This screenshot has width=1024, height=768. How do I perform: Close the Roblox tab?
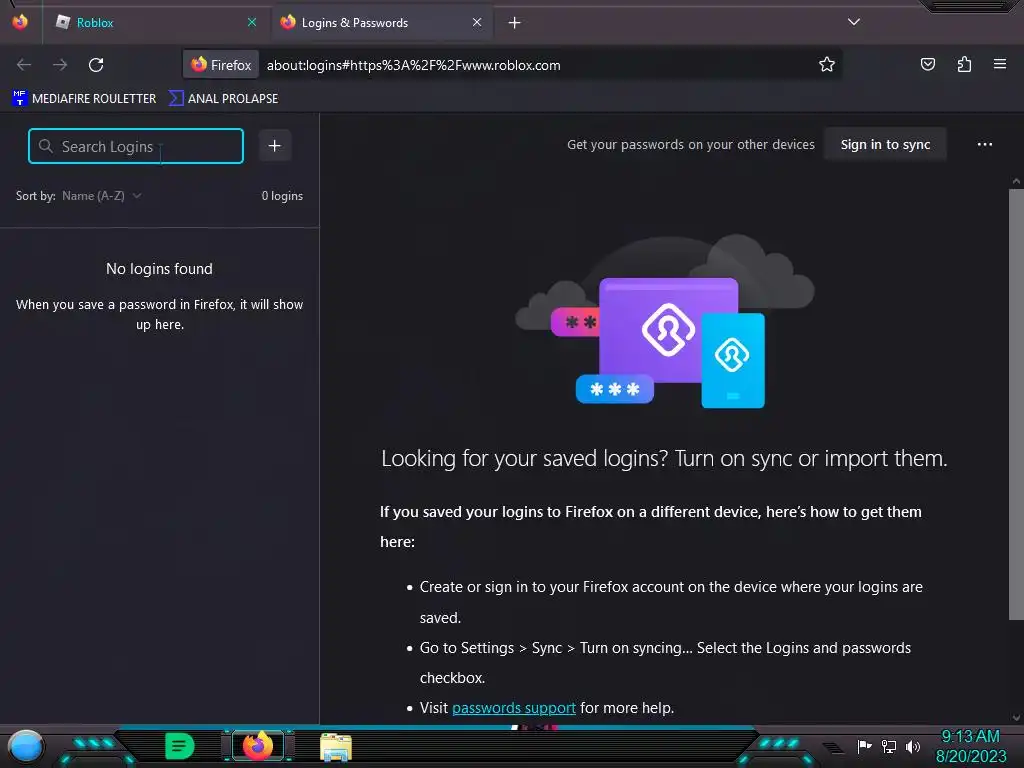point(251,23)
